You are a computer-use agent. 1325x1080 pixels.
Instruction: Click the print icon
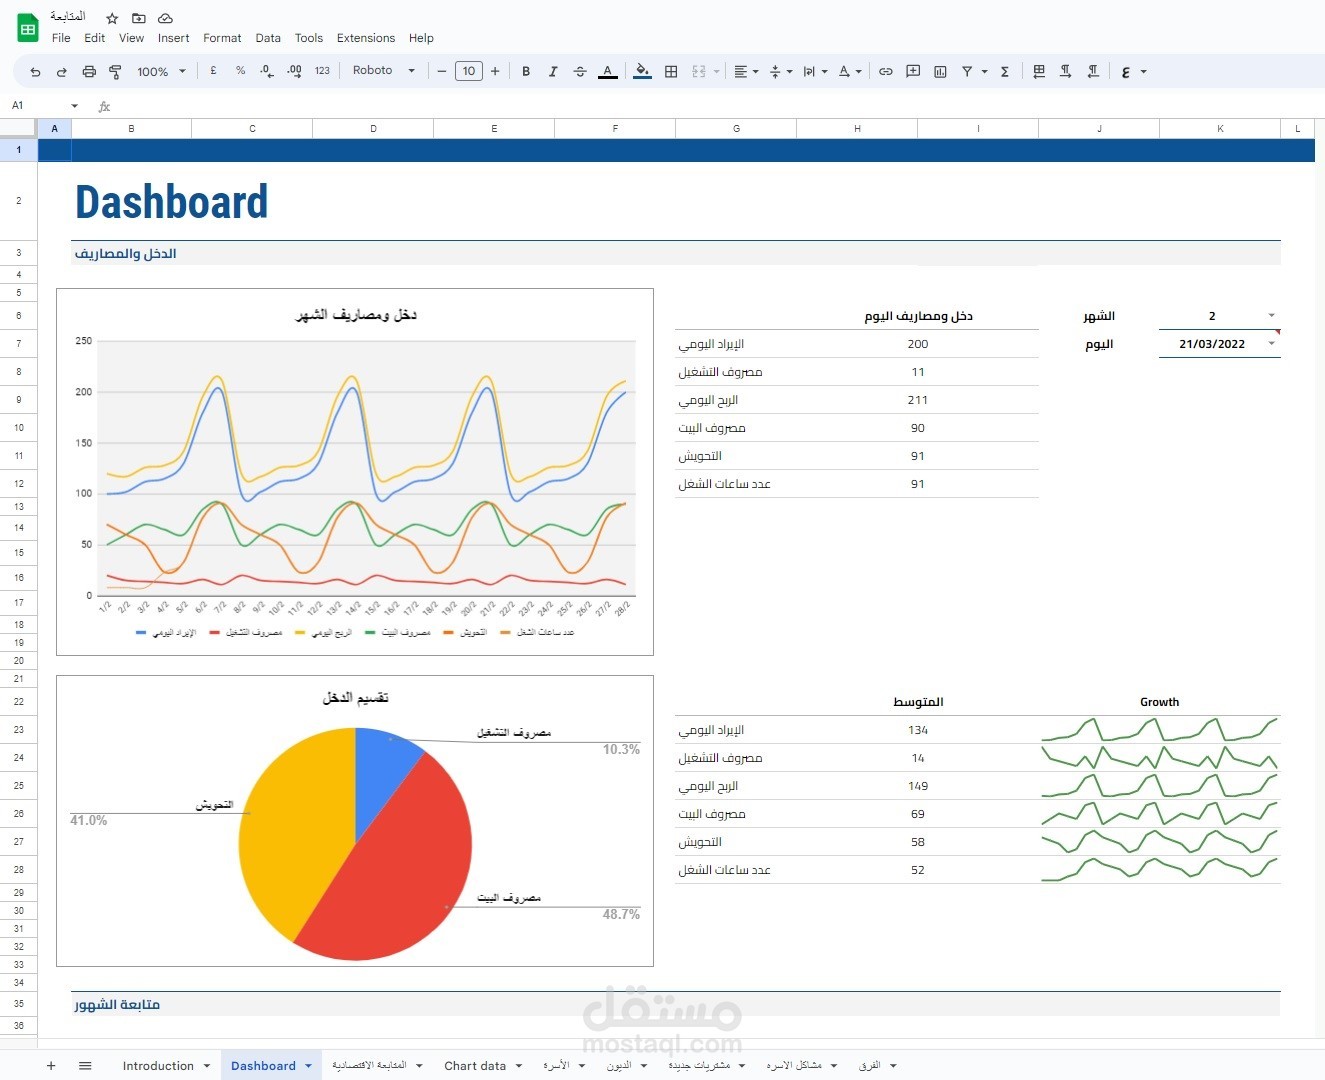(89, 72)
